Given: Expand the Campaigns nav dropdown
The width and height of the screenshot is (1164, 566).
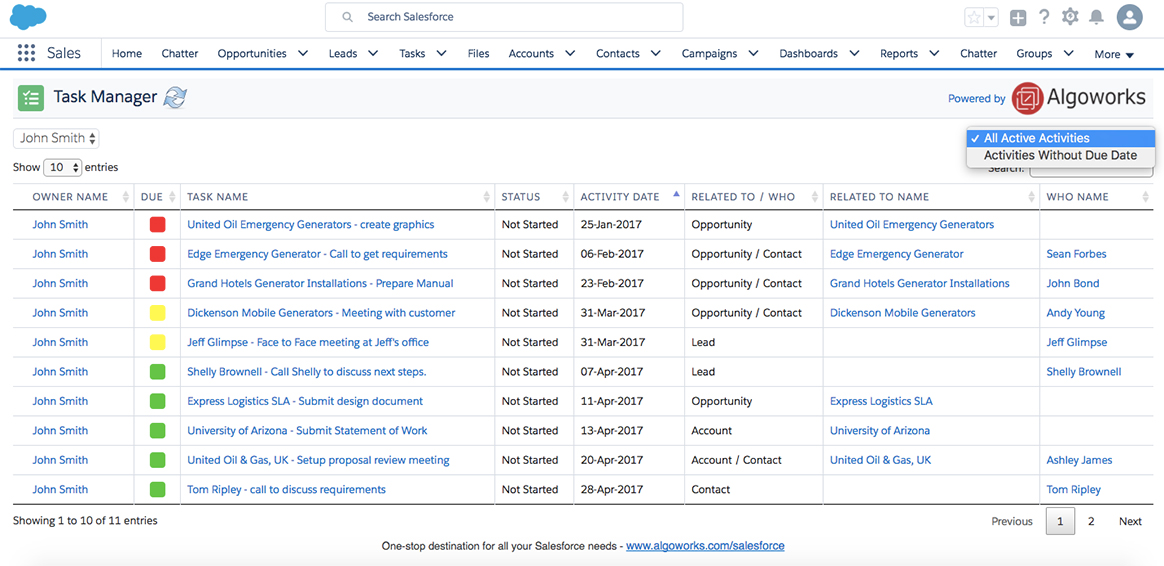Looking at the screenshot, I should [753, 53].
